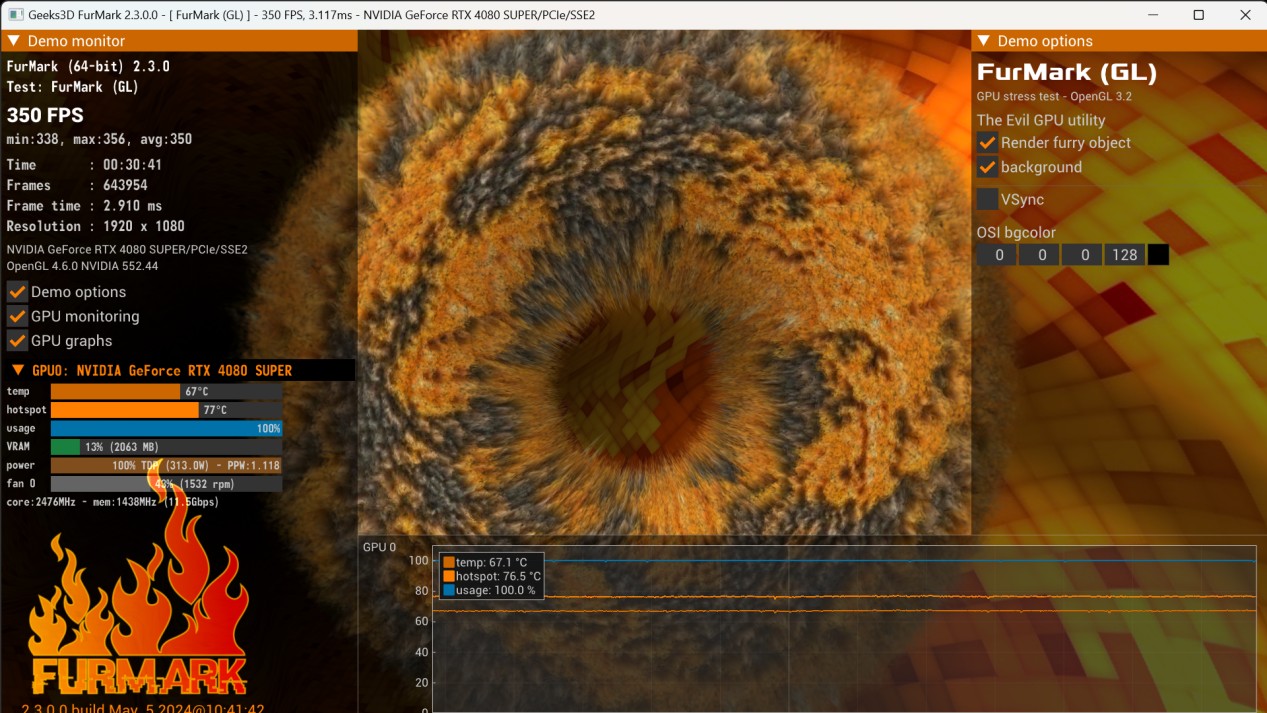Click the fan 0 rpm bar
This screenshot has width=1267, height=713.
[166, 484]
